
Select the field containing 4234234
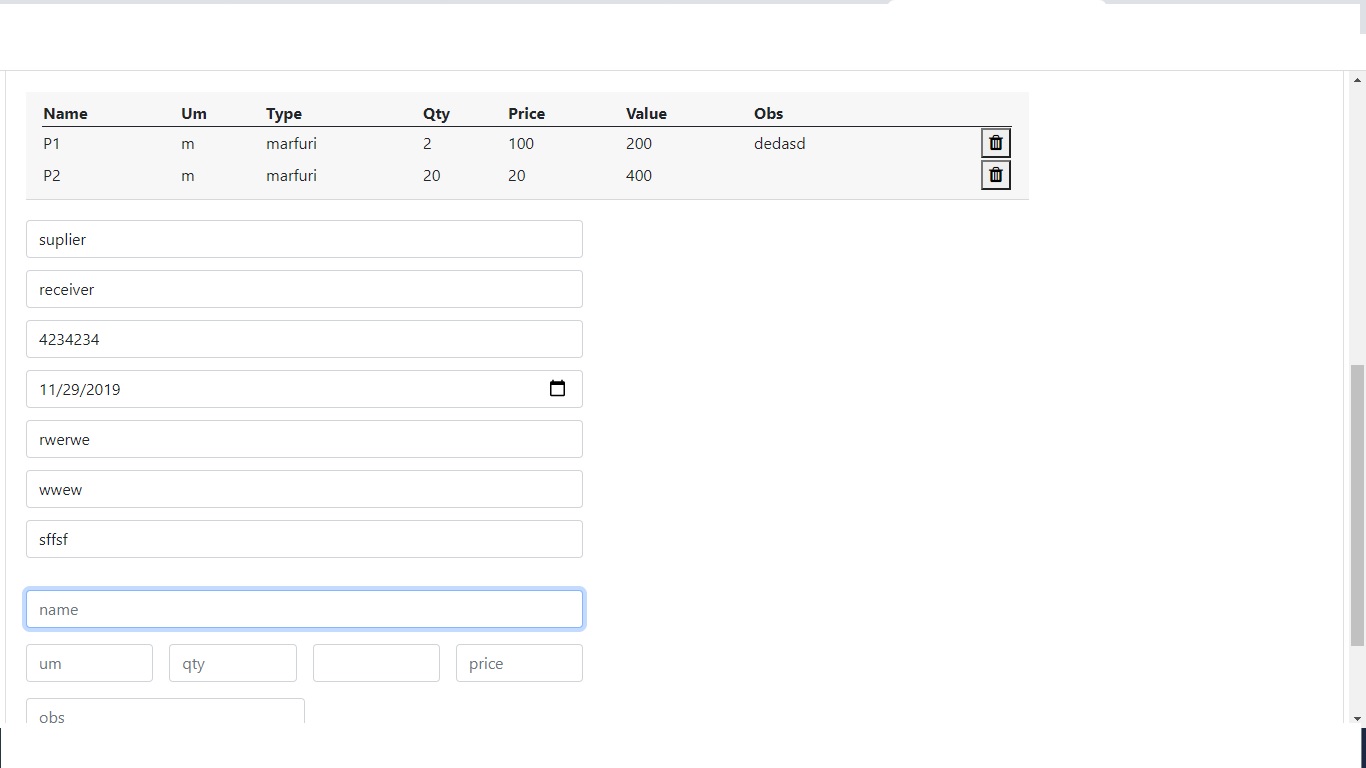(304, 339)
